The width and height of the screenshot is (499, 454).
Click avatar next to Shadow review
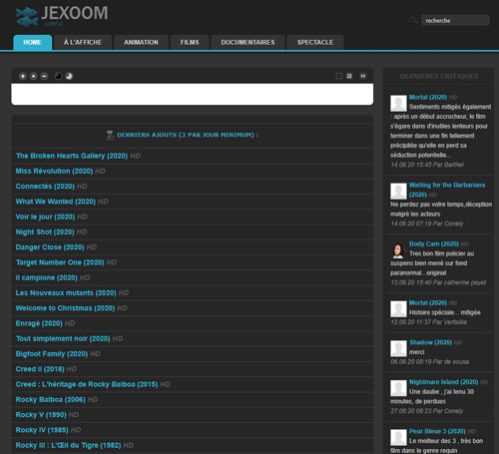[398, 348]
